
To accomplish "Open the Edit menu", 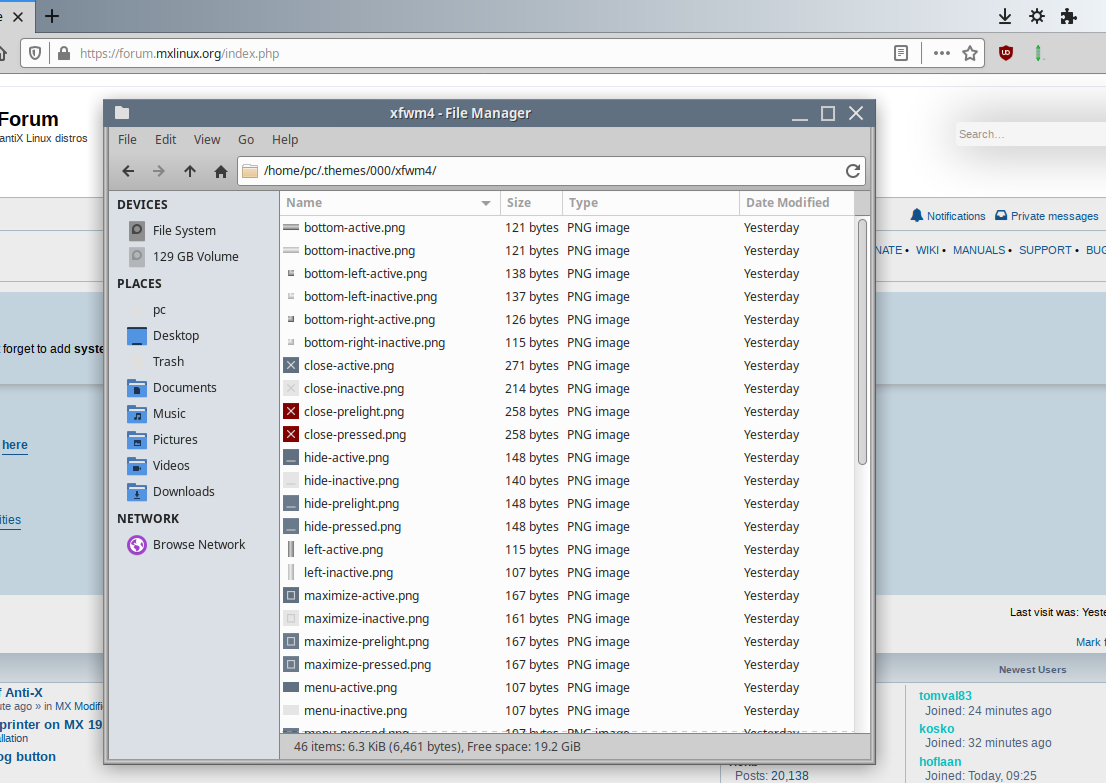I will click(165, 140).
